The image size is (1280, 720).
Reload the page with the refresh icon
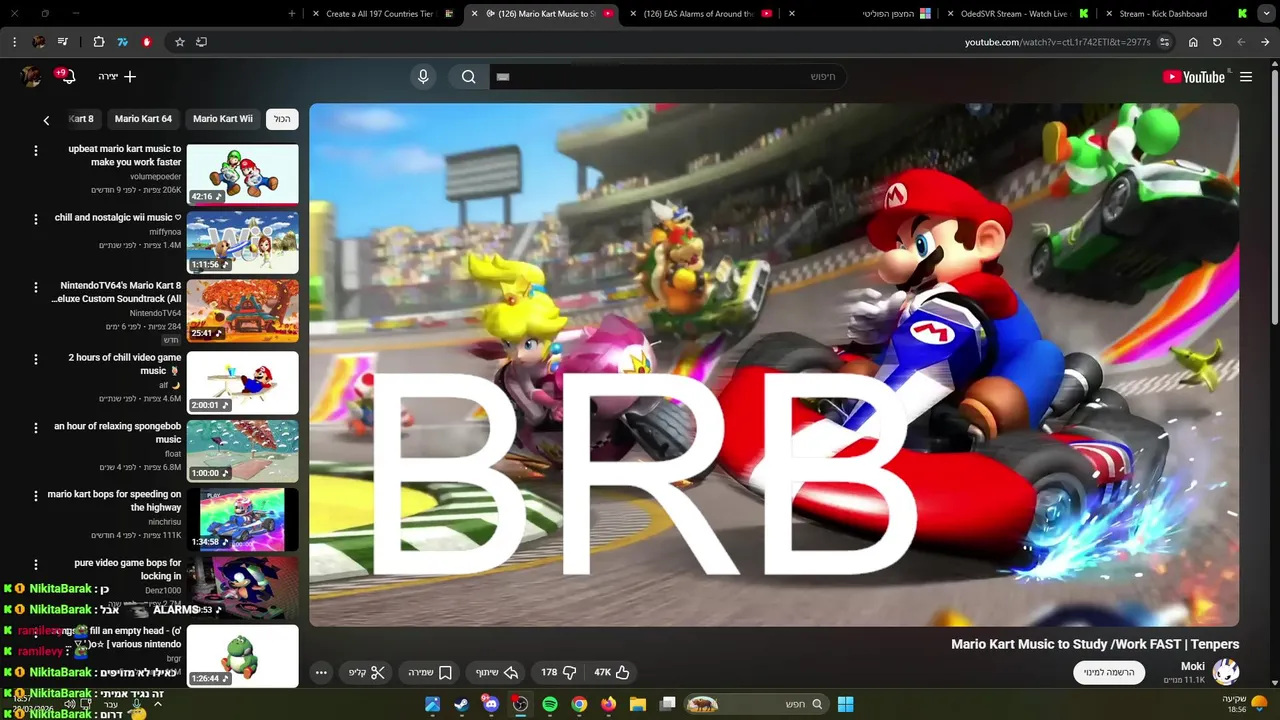click(1217, 42)
